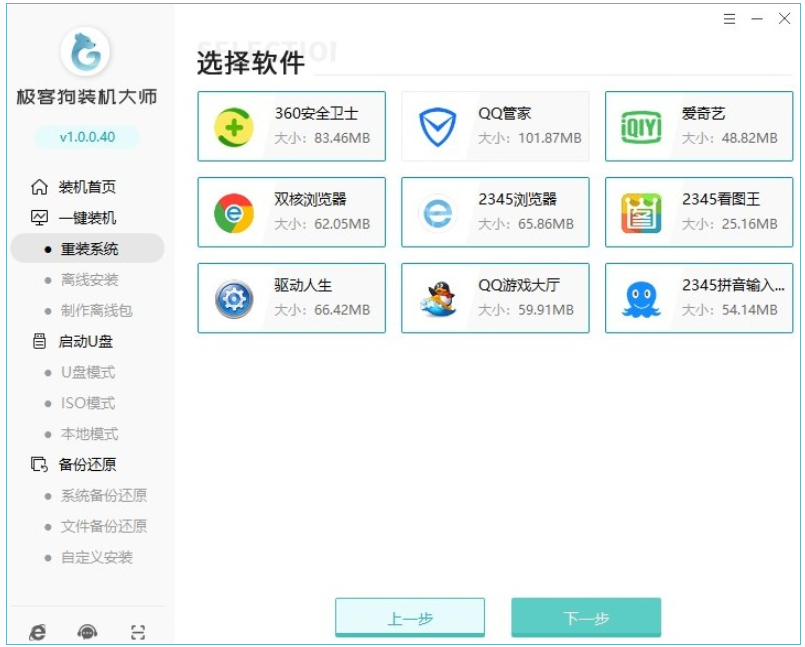Open the IE browser icon in the sidebar footer

[x=37, y=632]
